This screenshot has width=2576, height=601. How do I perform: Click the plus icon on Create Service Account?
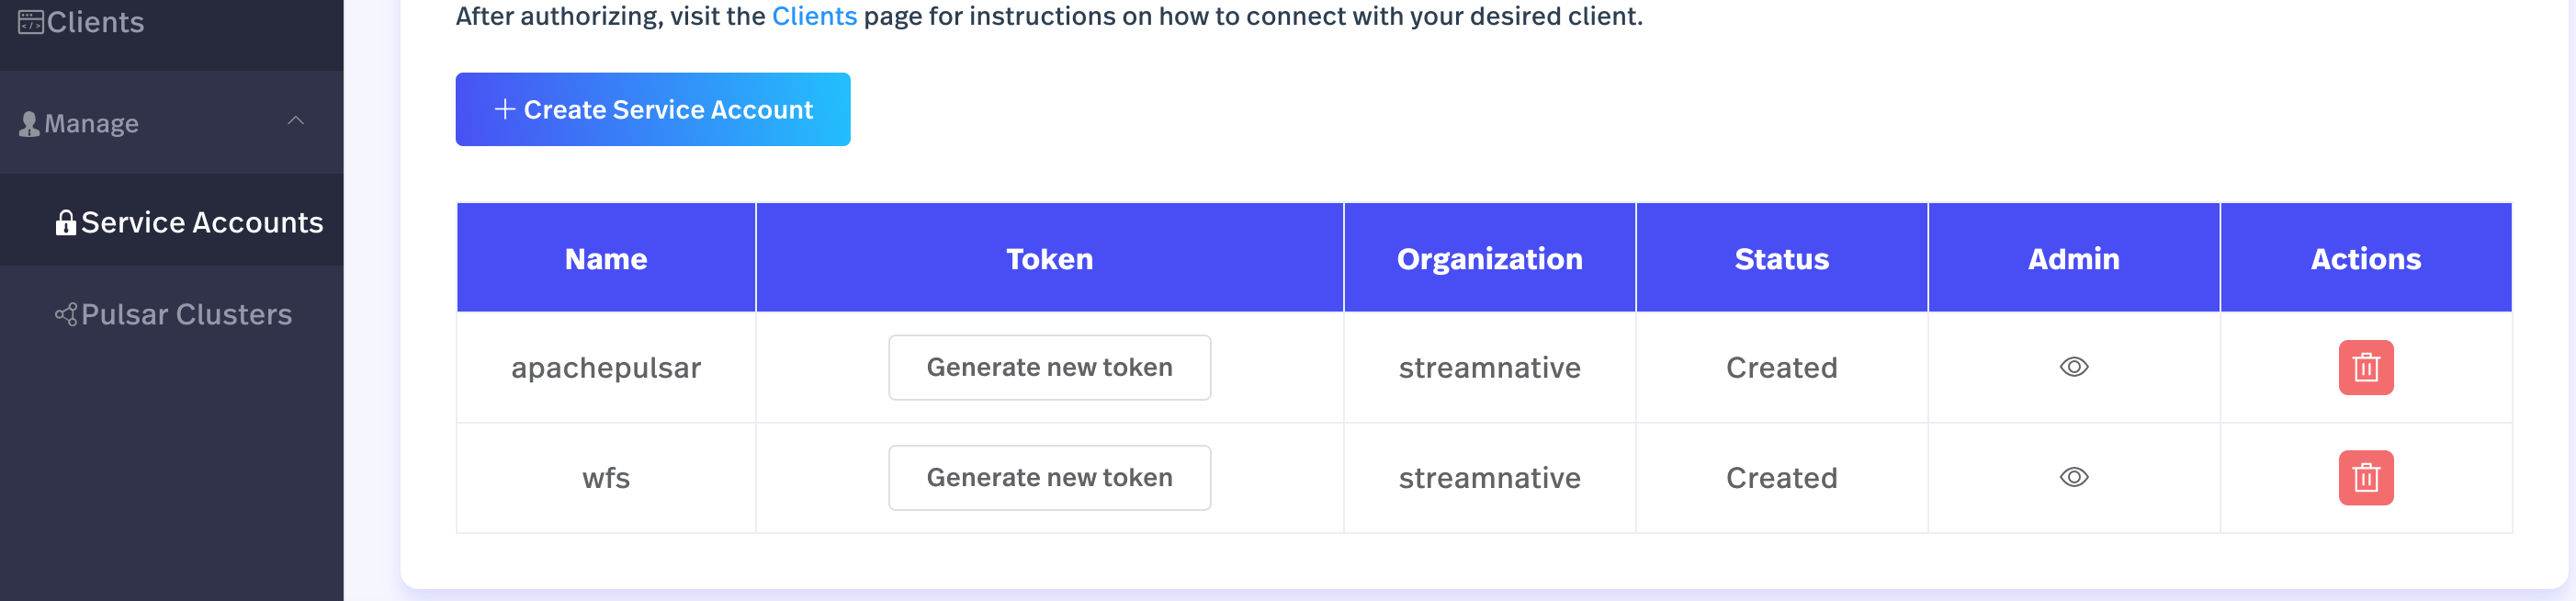[x=505, y=109]
